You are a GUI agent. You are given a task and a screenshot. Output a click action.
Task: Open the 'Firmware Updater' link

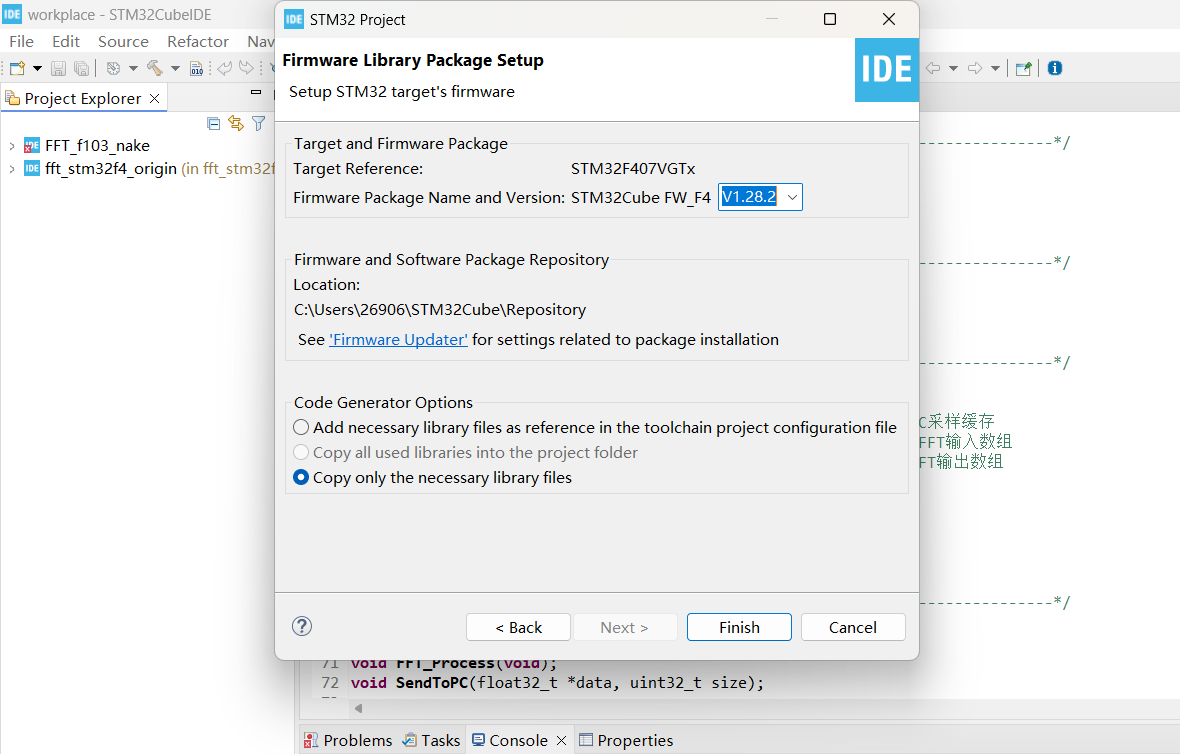(398, 340)
